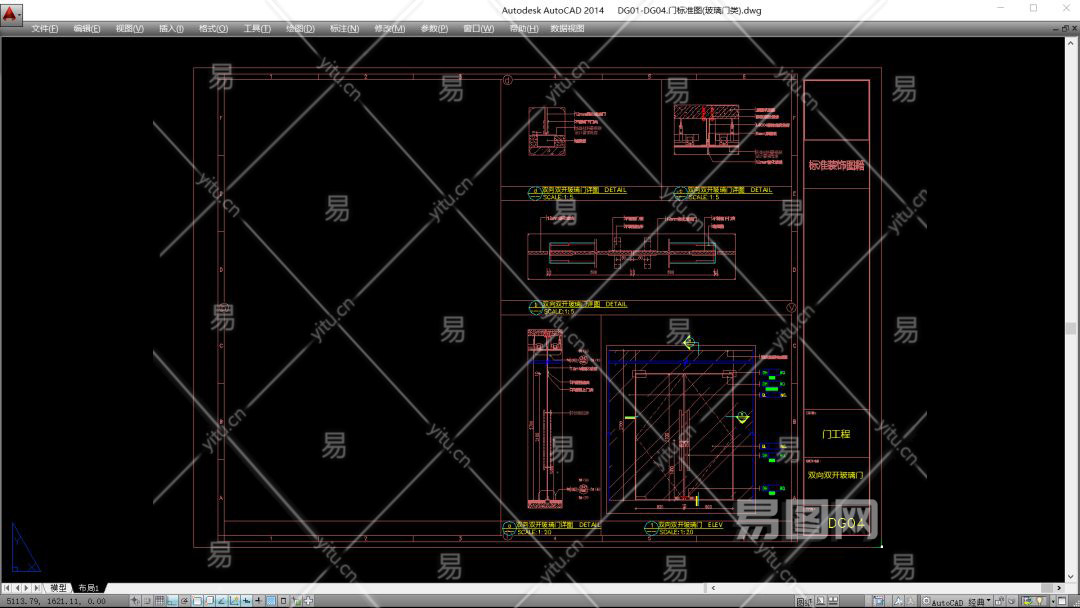Click the toolbar/window lock icon
1080x608 pixels.
point(999,601)
